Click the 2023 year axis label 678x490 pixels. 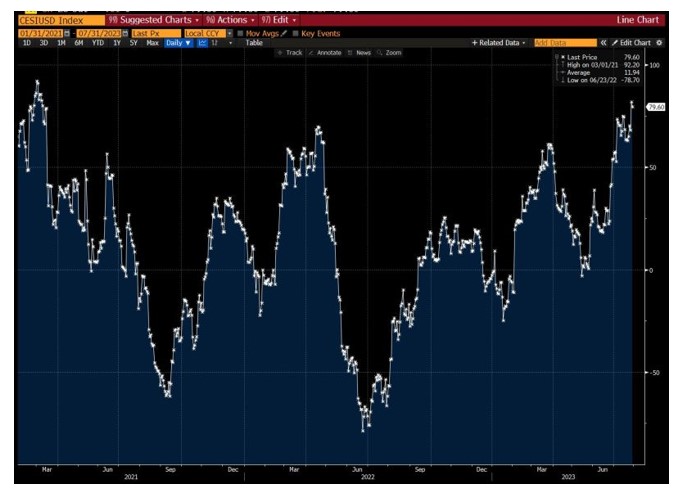(568, 477)
